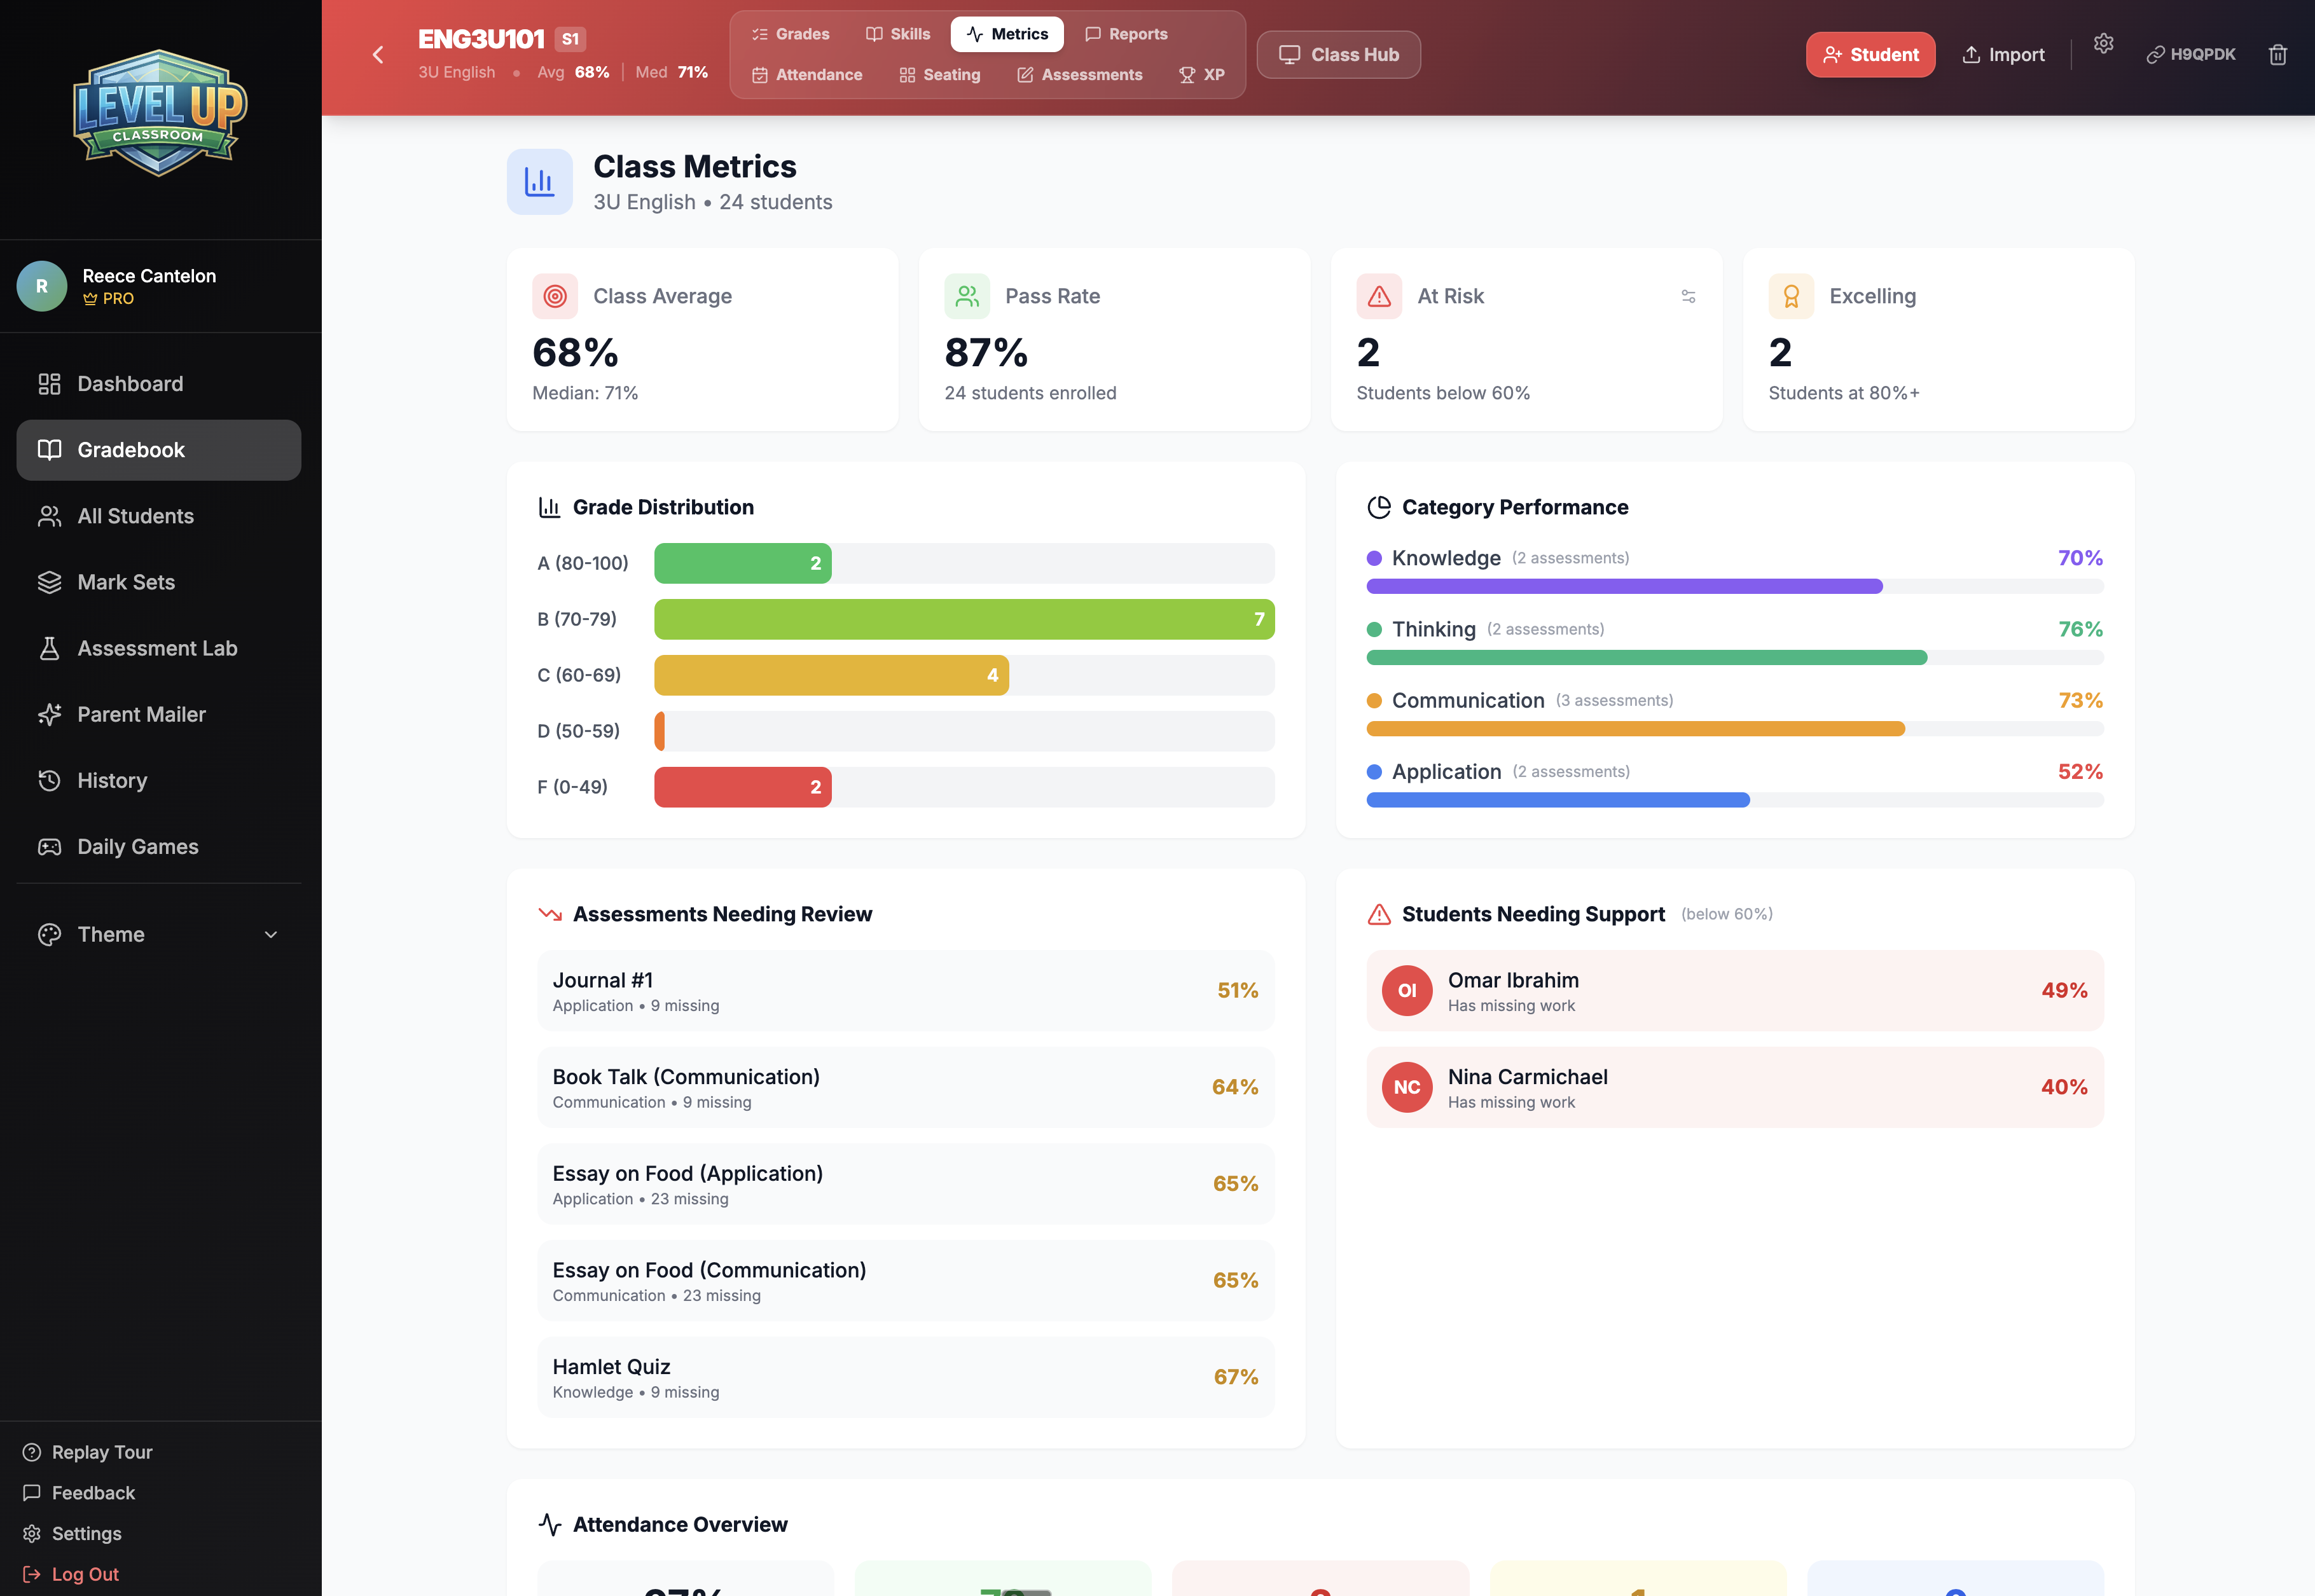Open the Seating tab
Screen dimensions: 2315x1596
(x=939, y=75)
